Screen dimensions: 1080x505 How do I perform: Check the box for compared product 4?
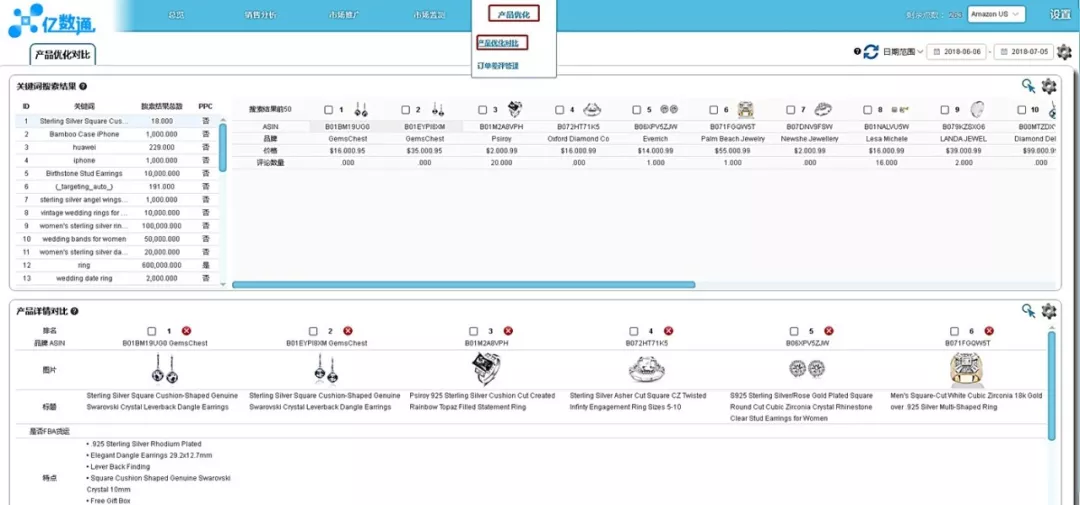point(634,331)
